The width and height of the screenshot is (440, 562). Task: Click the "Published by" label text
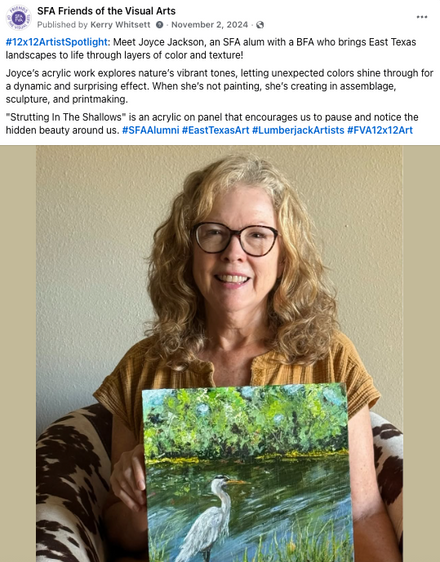(62, 25)
